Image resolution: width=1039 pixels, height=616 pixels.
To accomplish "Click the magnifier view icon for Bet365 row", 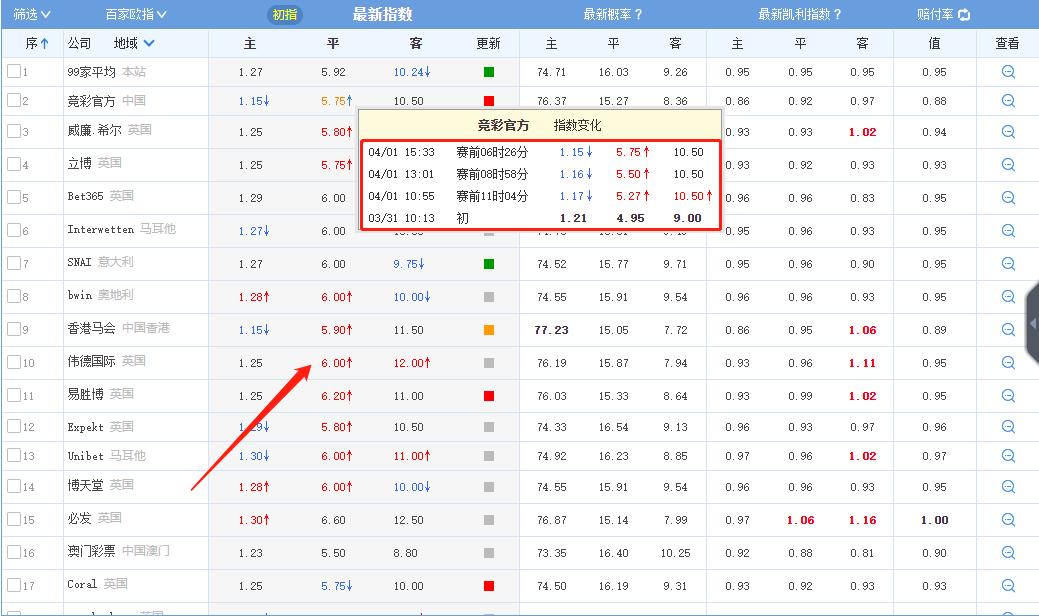I will (1006, 196).
